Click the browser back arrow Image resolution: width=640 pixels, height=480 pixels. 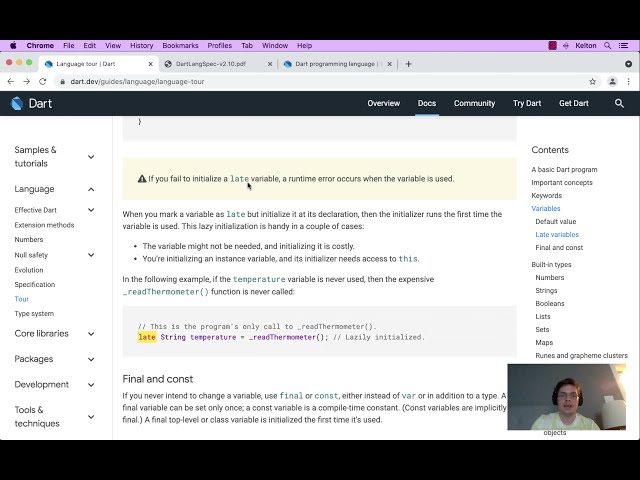click(x=11, y=81)
